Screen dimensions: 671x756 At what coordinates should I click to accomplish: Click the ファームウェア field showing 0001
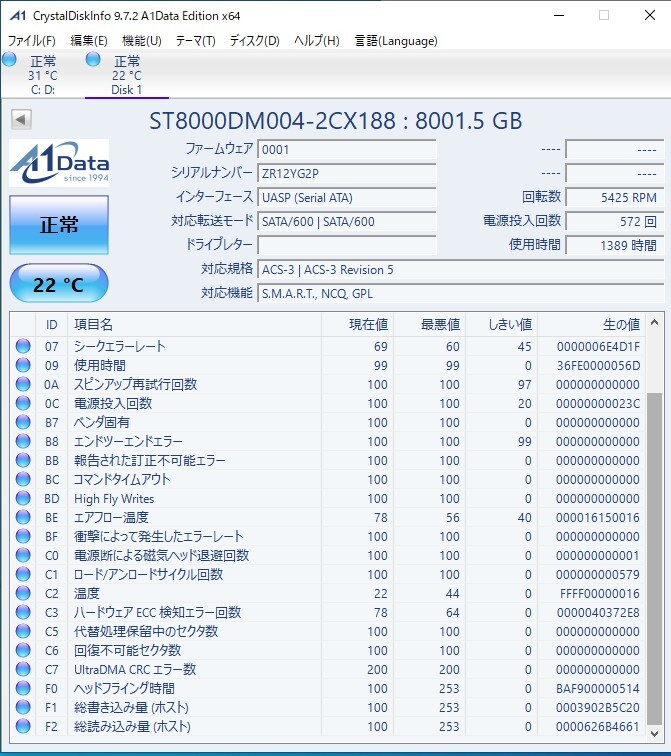(347, 149)
